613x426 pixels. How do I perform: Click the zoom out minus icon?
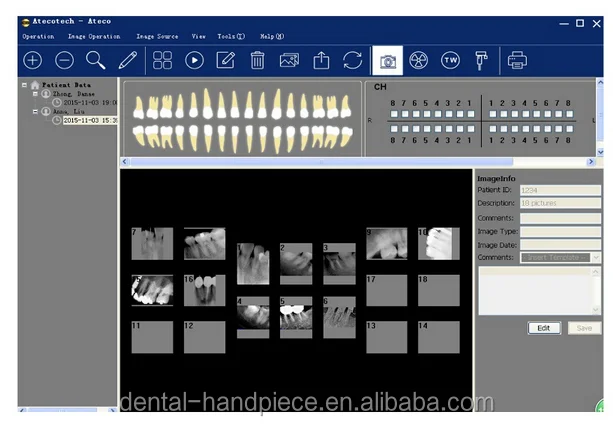point(65,61)
